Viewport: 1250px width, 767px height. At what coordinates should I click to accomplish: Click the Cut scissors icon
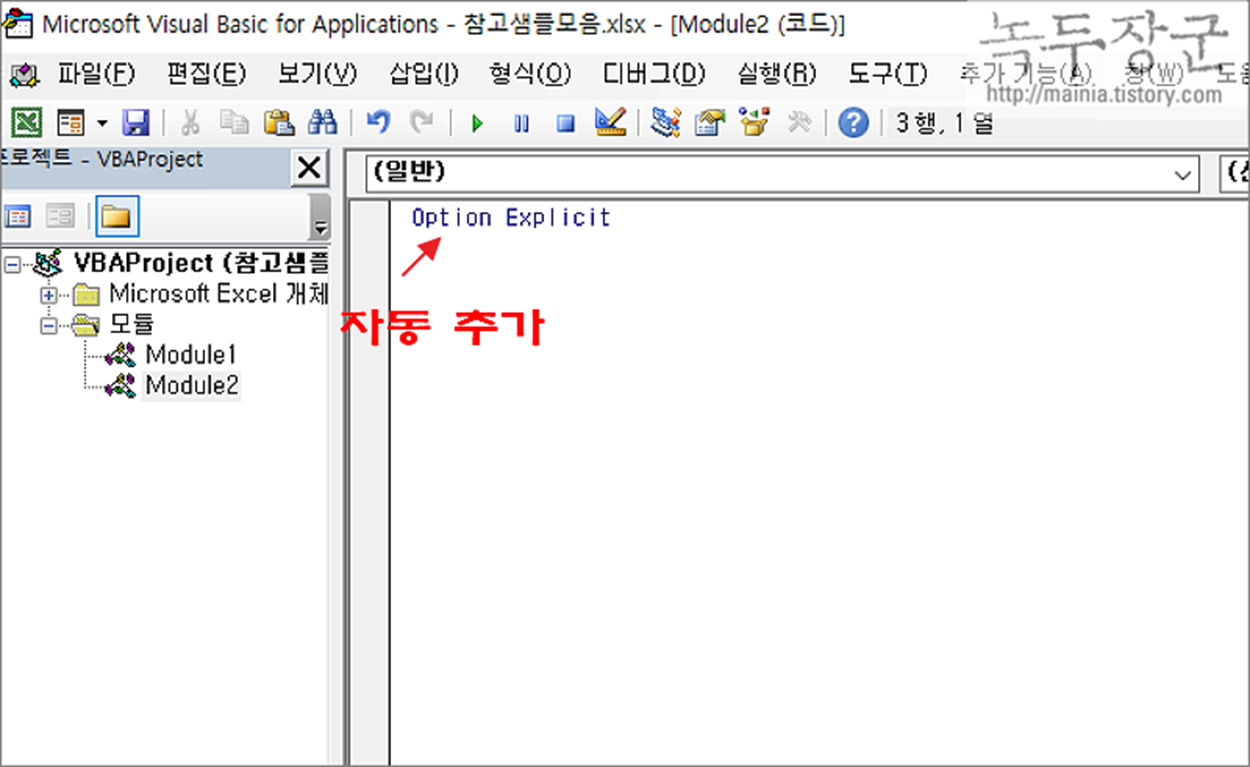coord(190,123)
